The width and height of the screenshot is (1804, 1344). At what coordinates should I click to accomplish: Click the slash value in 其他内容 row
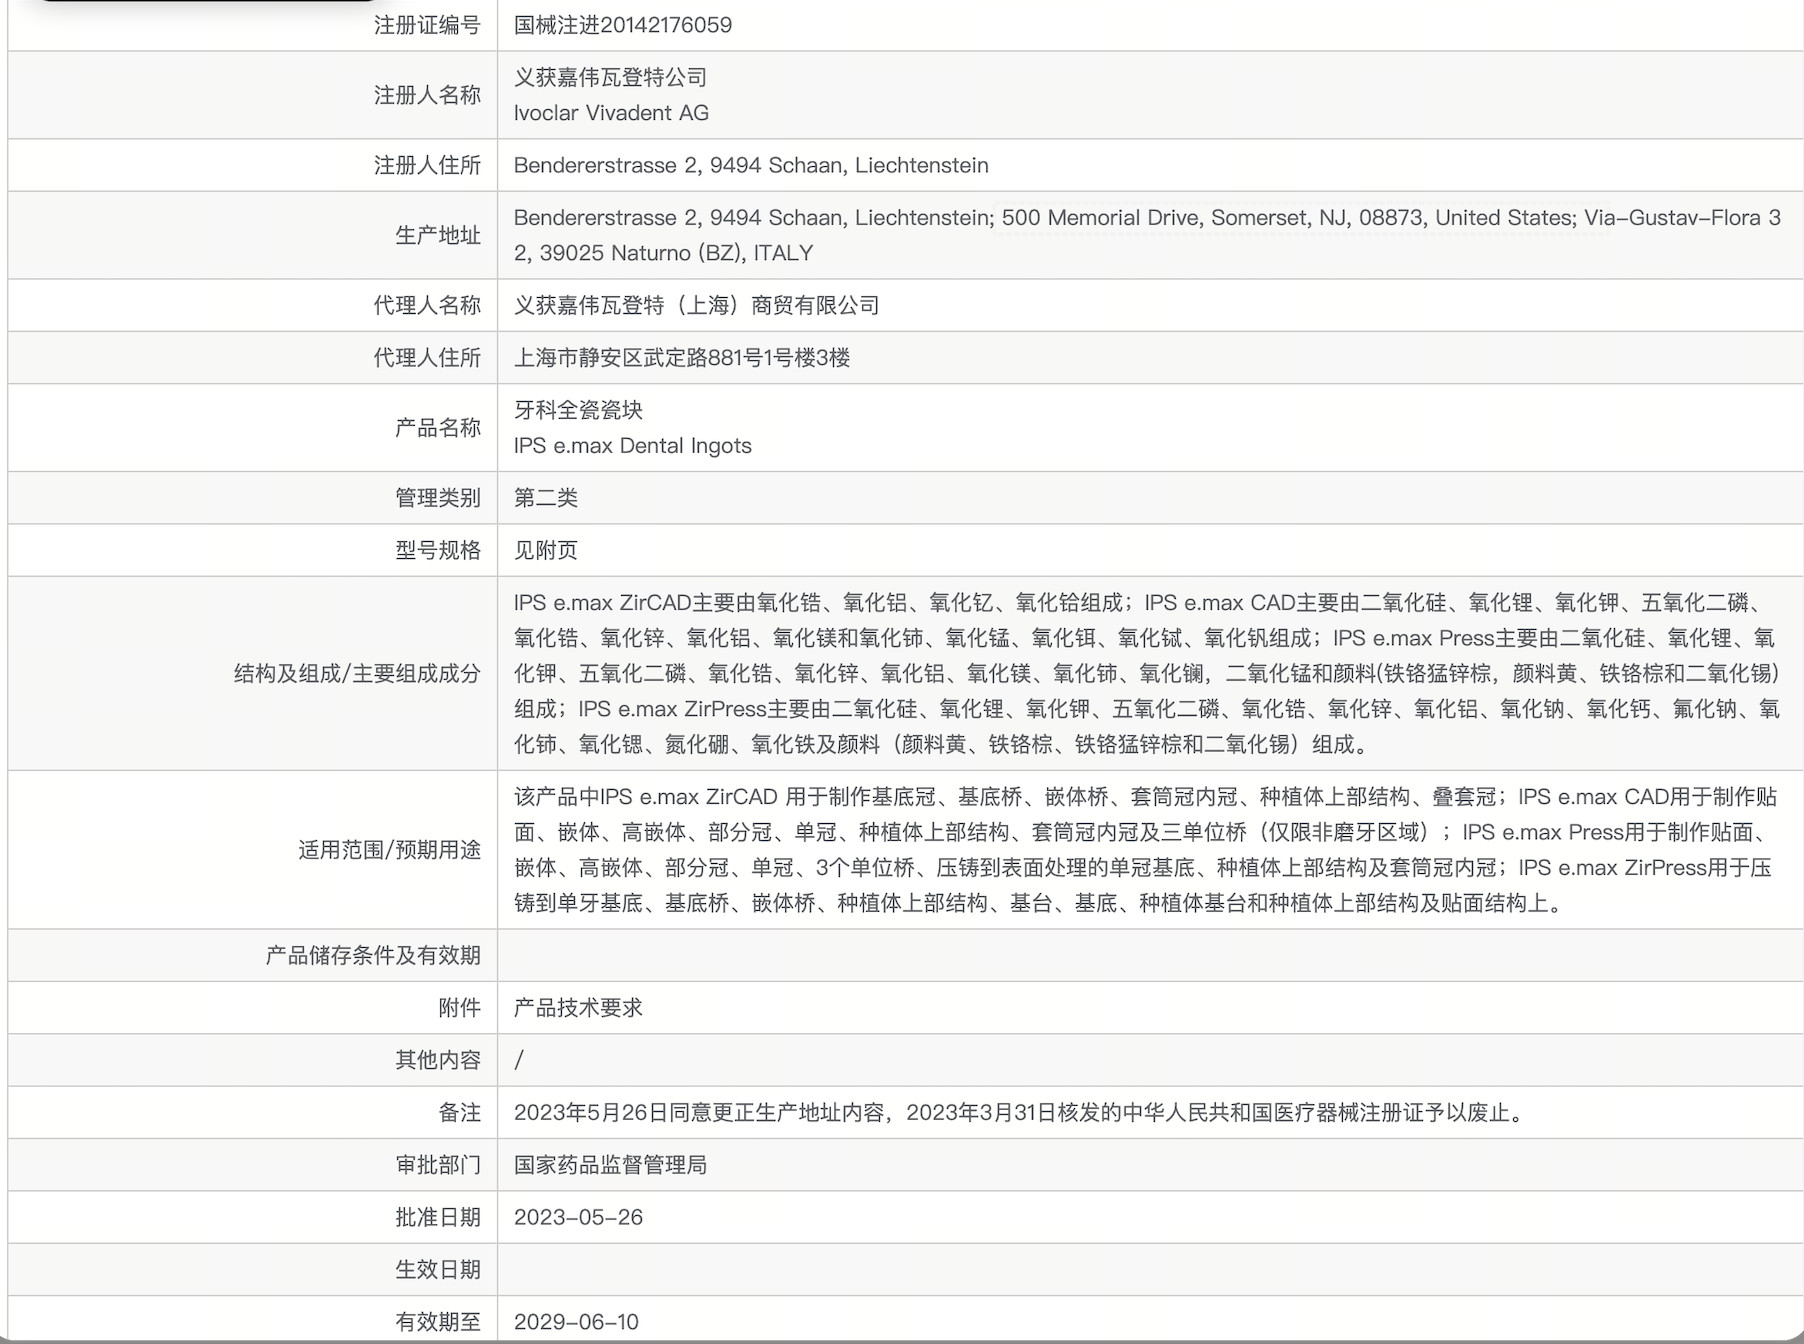(519, 1060)
